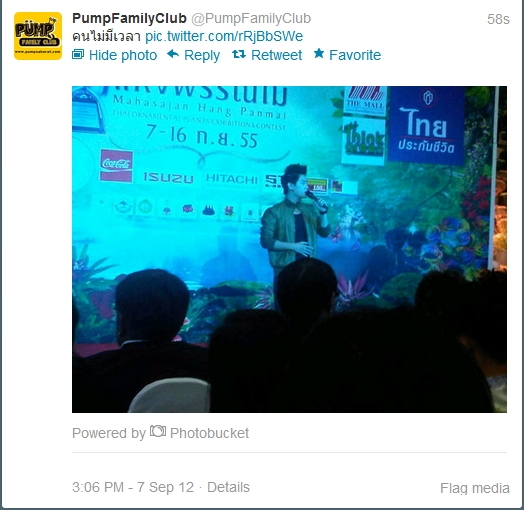
Task: Open the Photobucket text link
Action: click(x=209, y=433)
